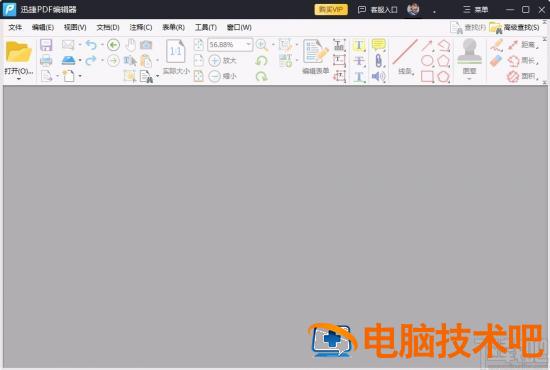This screenshot has height=370, width=550.
Task: Open the 文件 menu
Action: (x=15, y=27)
